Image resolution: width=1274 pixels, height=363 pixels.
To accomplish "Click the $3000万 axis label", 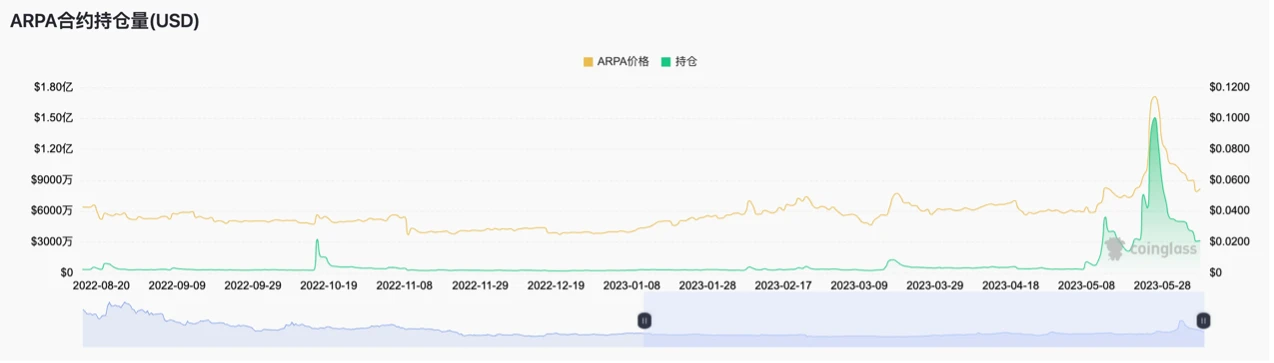I will [x=53, y=242].
